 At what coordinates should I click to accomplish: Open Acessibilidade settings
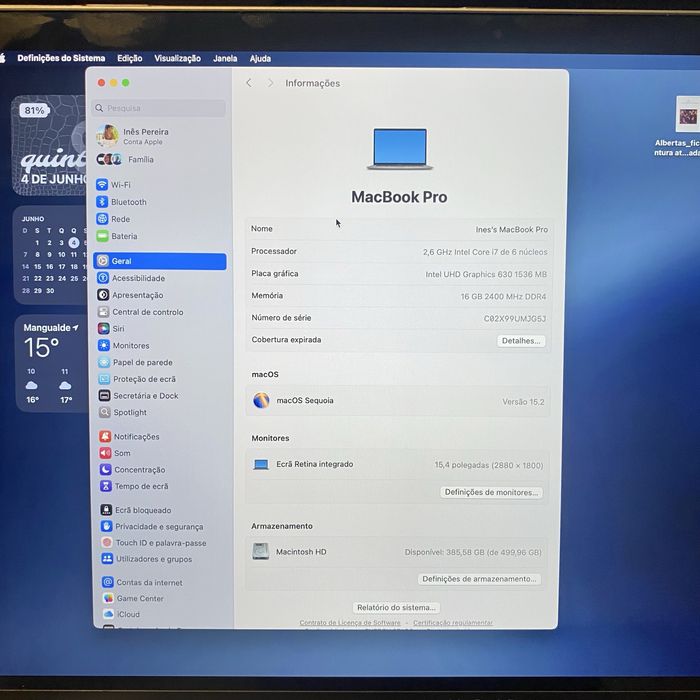point(131,278)
